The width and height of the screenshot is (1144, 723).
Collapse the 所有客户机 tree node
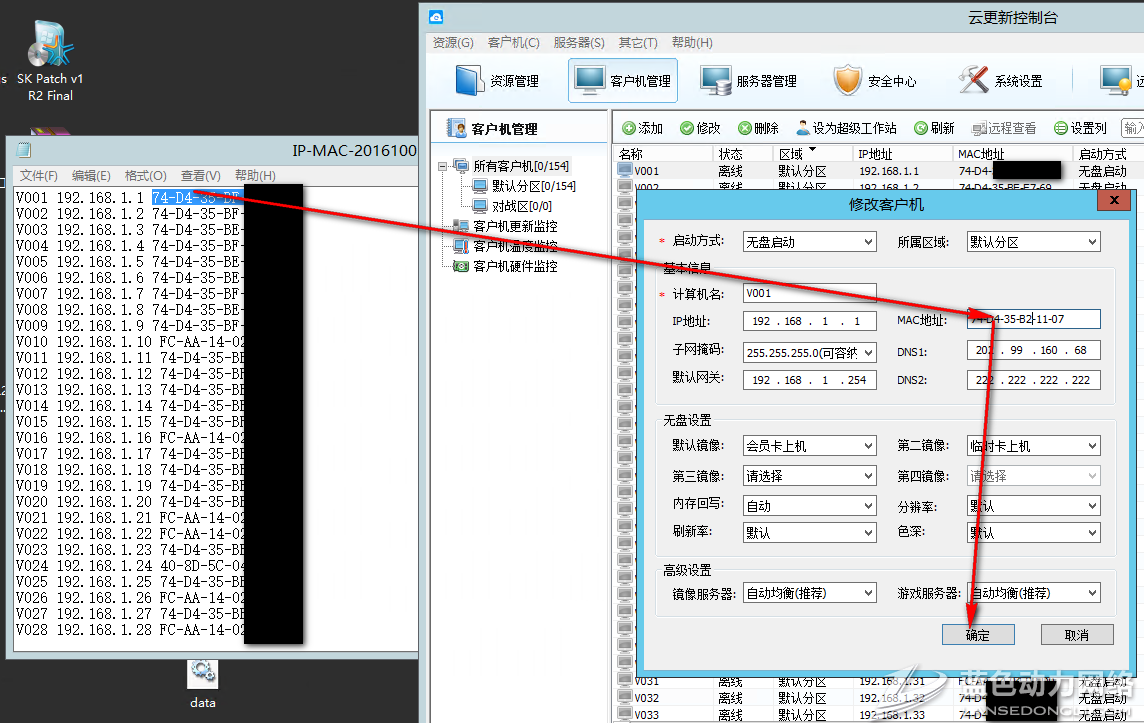click(x=442, y=166)
